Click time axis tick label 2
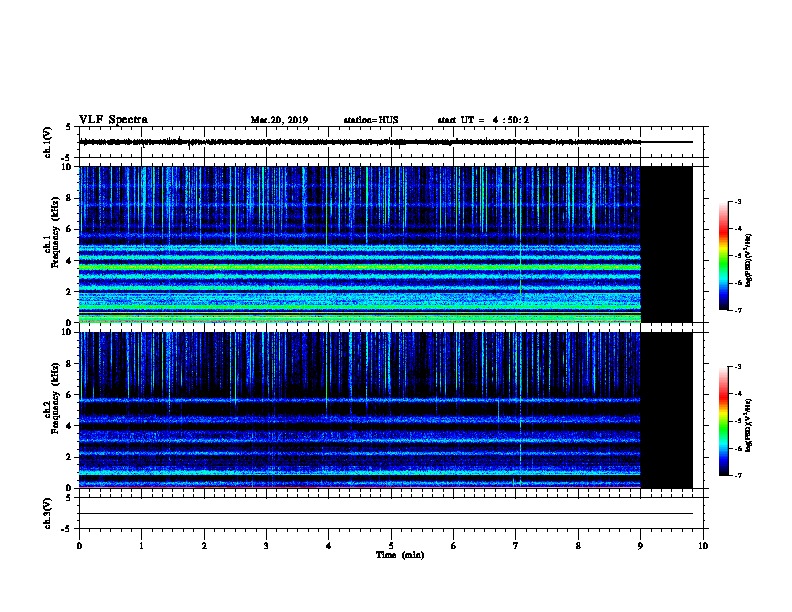Image resolution: width=792 pixels, height=612 pixels. pyautogui.click(x=204, y=546)
